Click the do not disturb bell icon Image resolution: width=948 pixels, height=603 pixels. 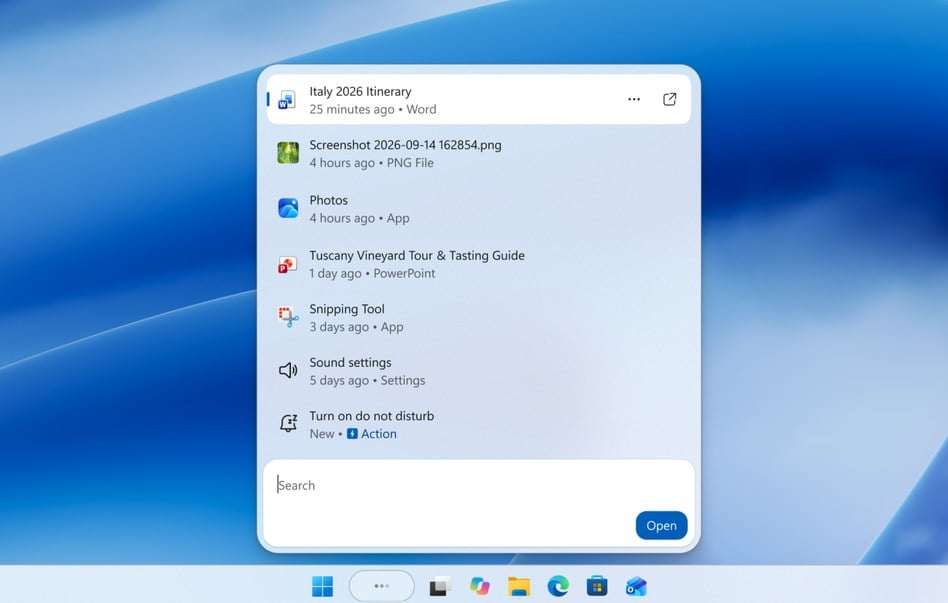click(288, 423)
